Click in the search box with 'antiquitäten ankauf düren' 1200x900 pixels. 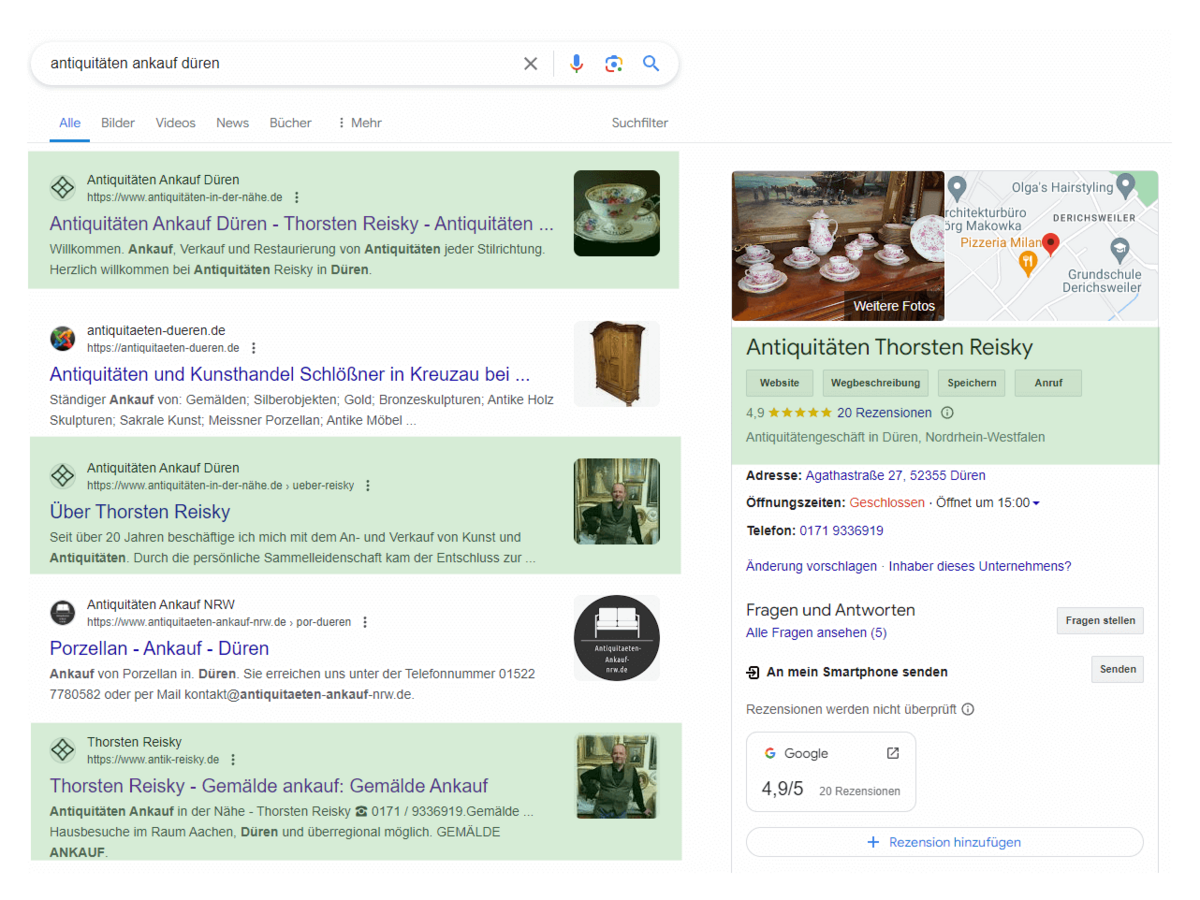(x=280, y=64)
